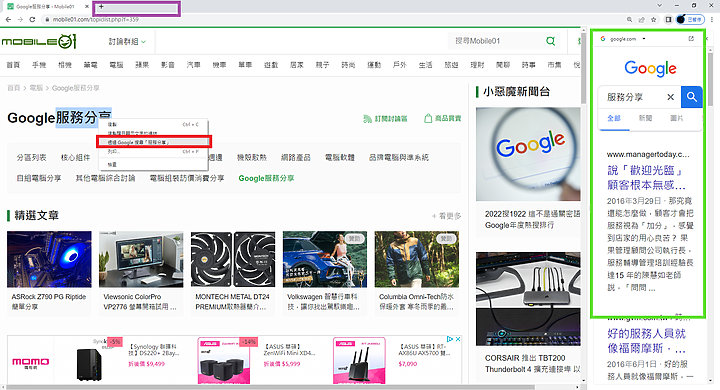
Task: Choose 列印 in the context menu
Action: [153, 151]
